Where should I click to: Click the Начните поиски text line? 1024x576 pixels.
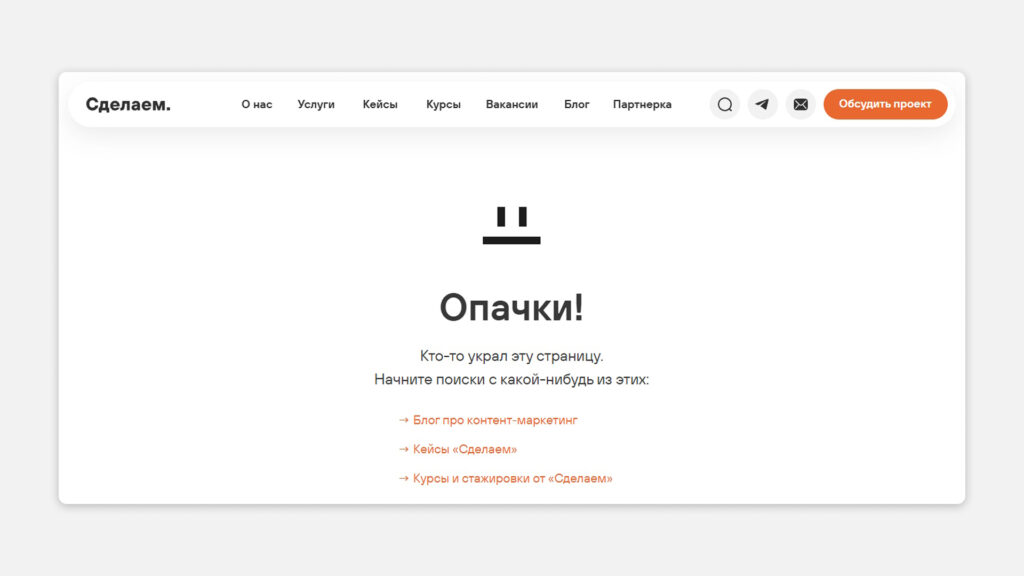[511, 380]
